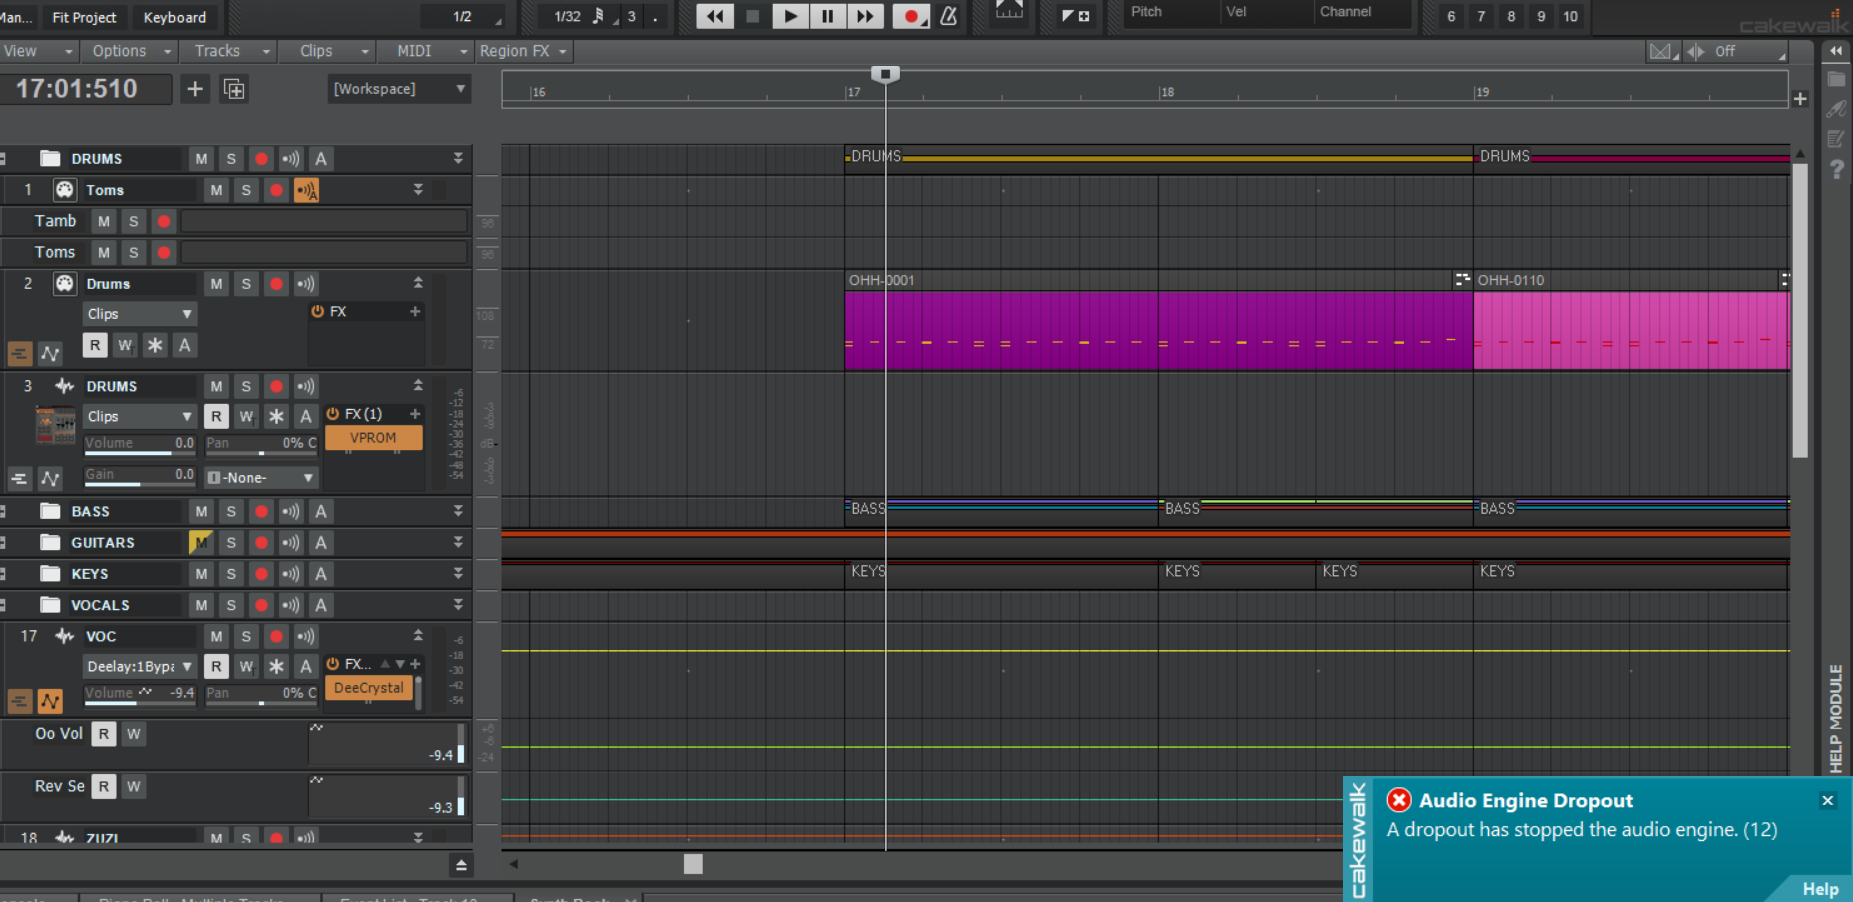Click the freeze snowflake icon on DRUMS audio track
The image size is (1853, 902).
(276, 416)
